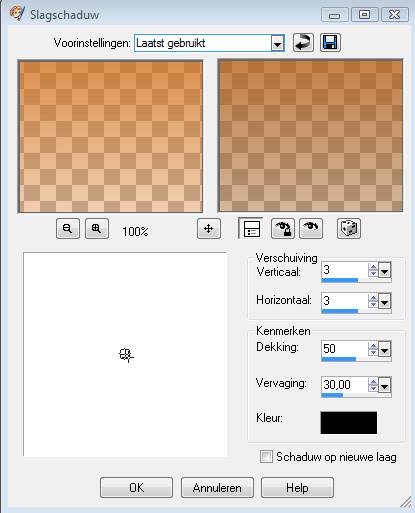
Task: Open the Voorinstellingen preset dropdown
Action: point(277,43)
